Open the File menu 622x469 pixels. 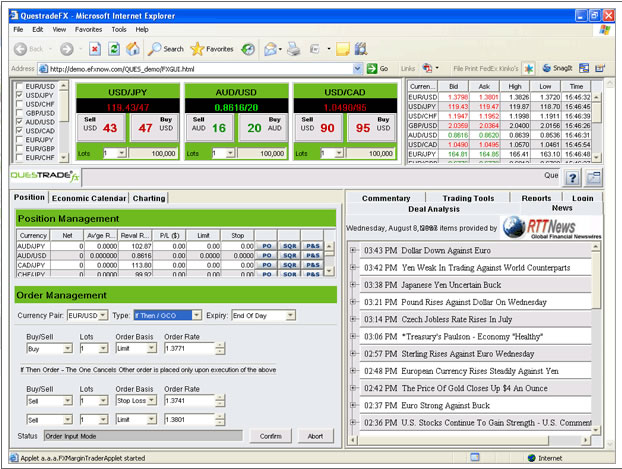point(18,29)
